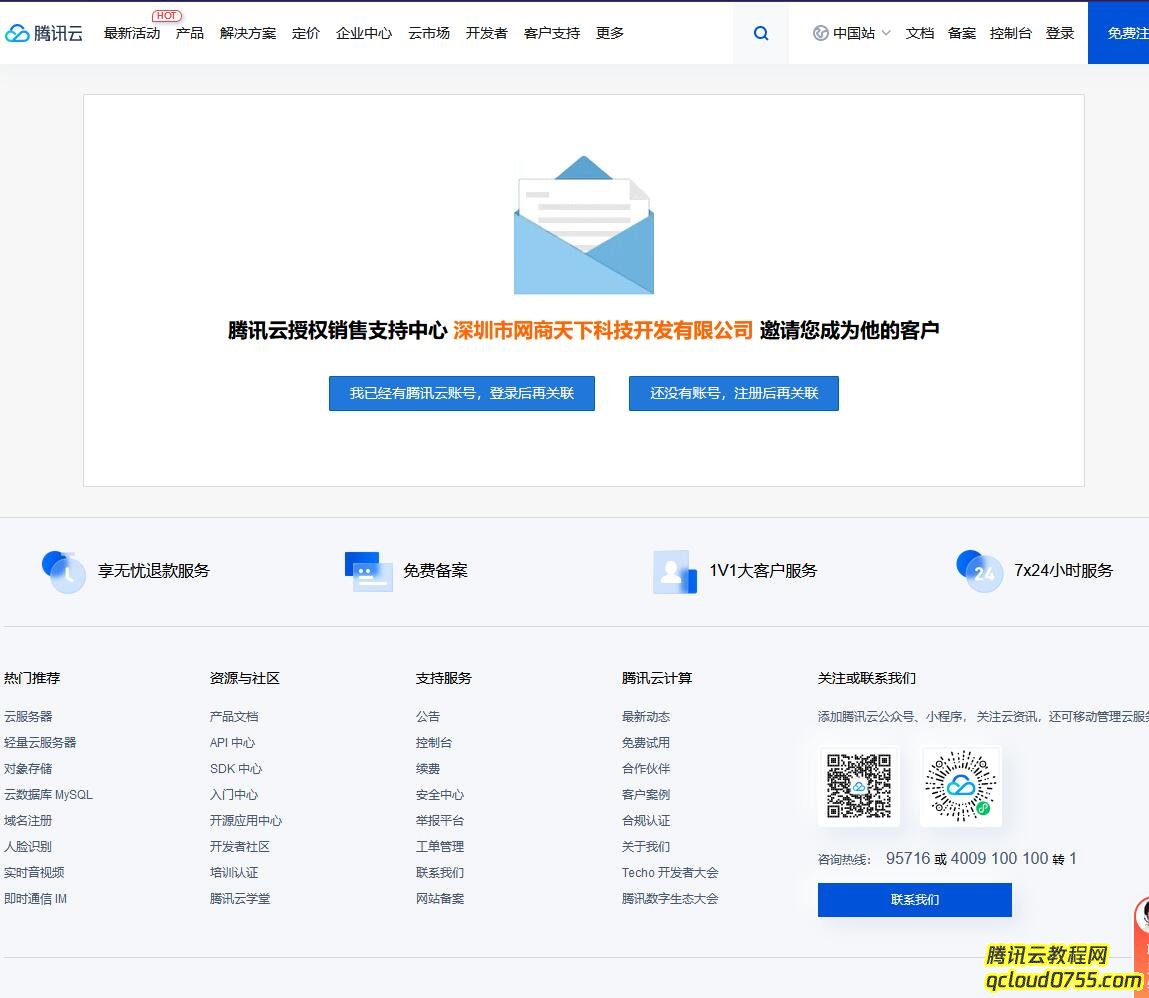
Task: Open 云市场 menu
Action: click(x=429, y=33)
